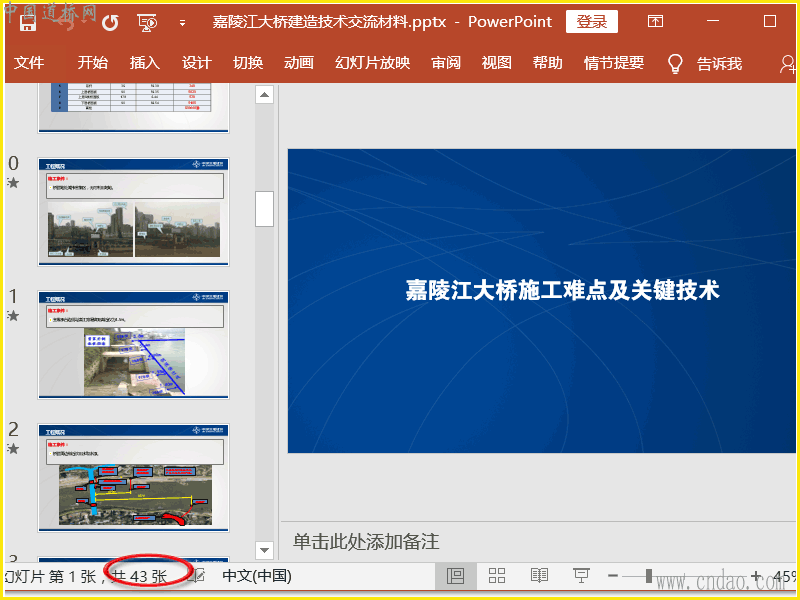Start Slide Show icon in status bar
The image size is (800, 600).
click(x=581, y=576)
